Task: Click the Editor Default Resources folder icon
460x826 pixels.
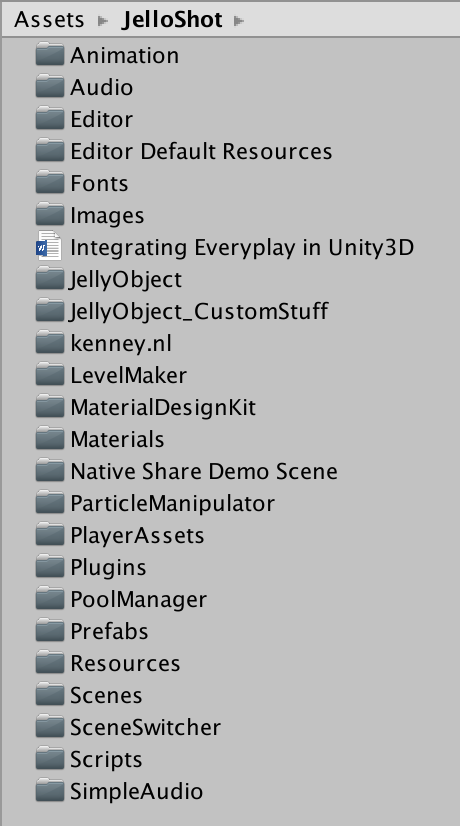Action: pos(50,151)
